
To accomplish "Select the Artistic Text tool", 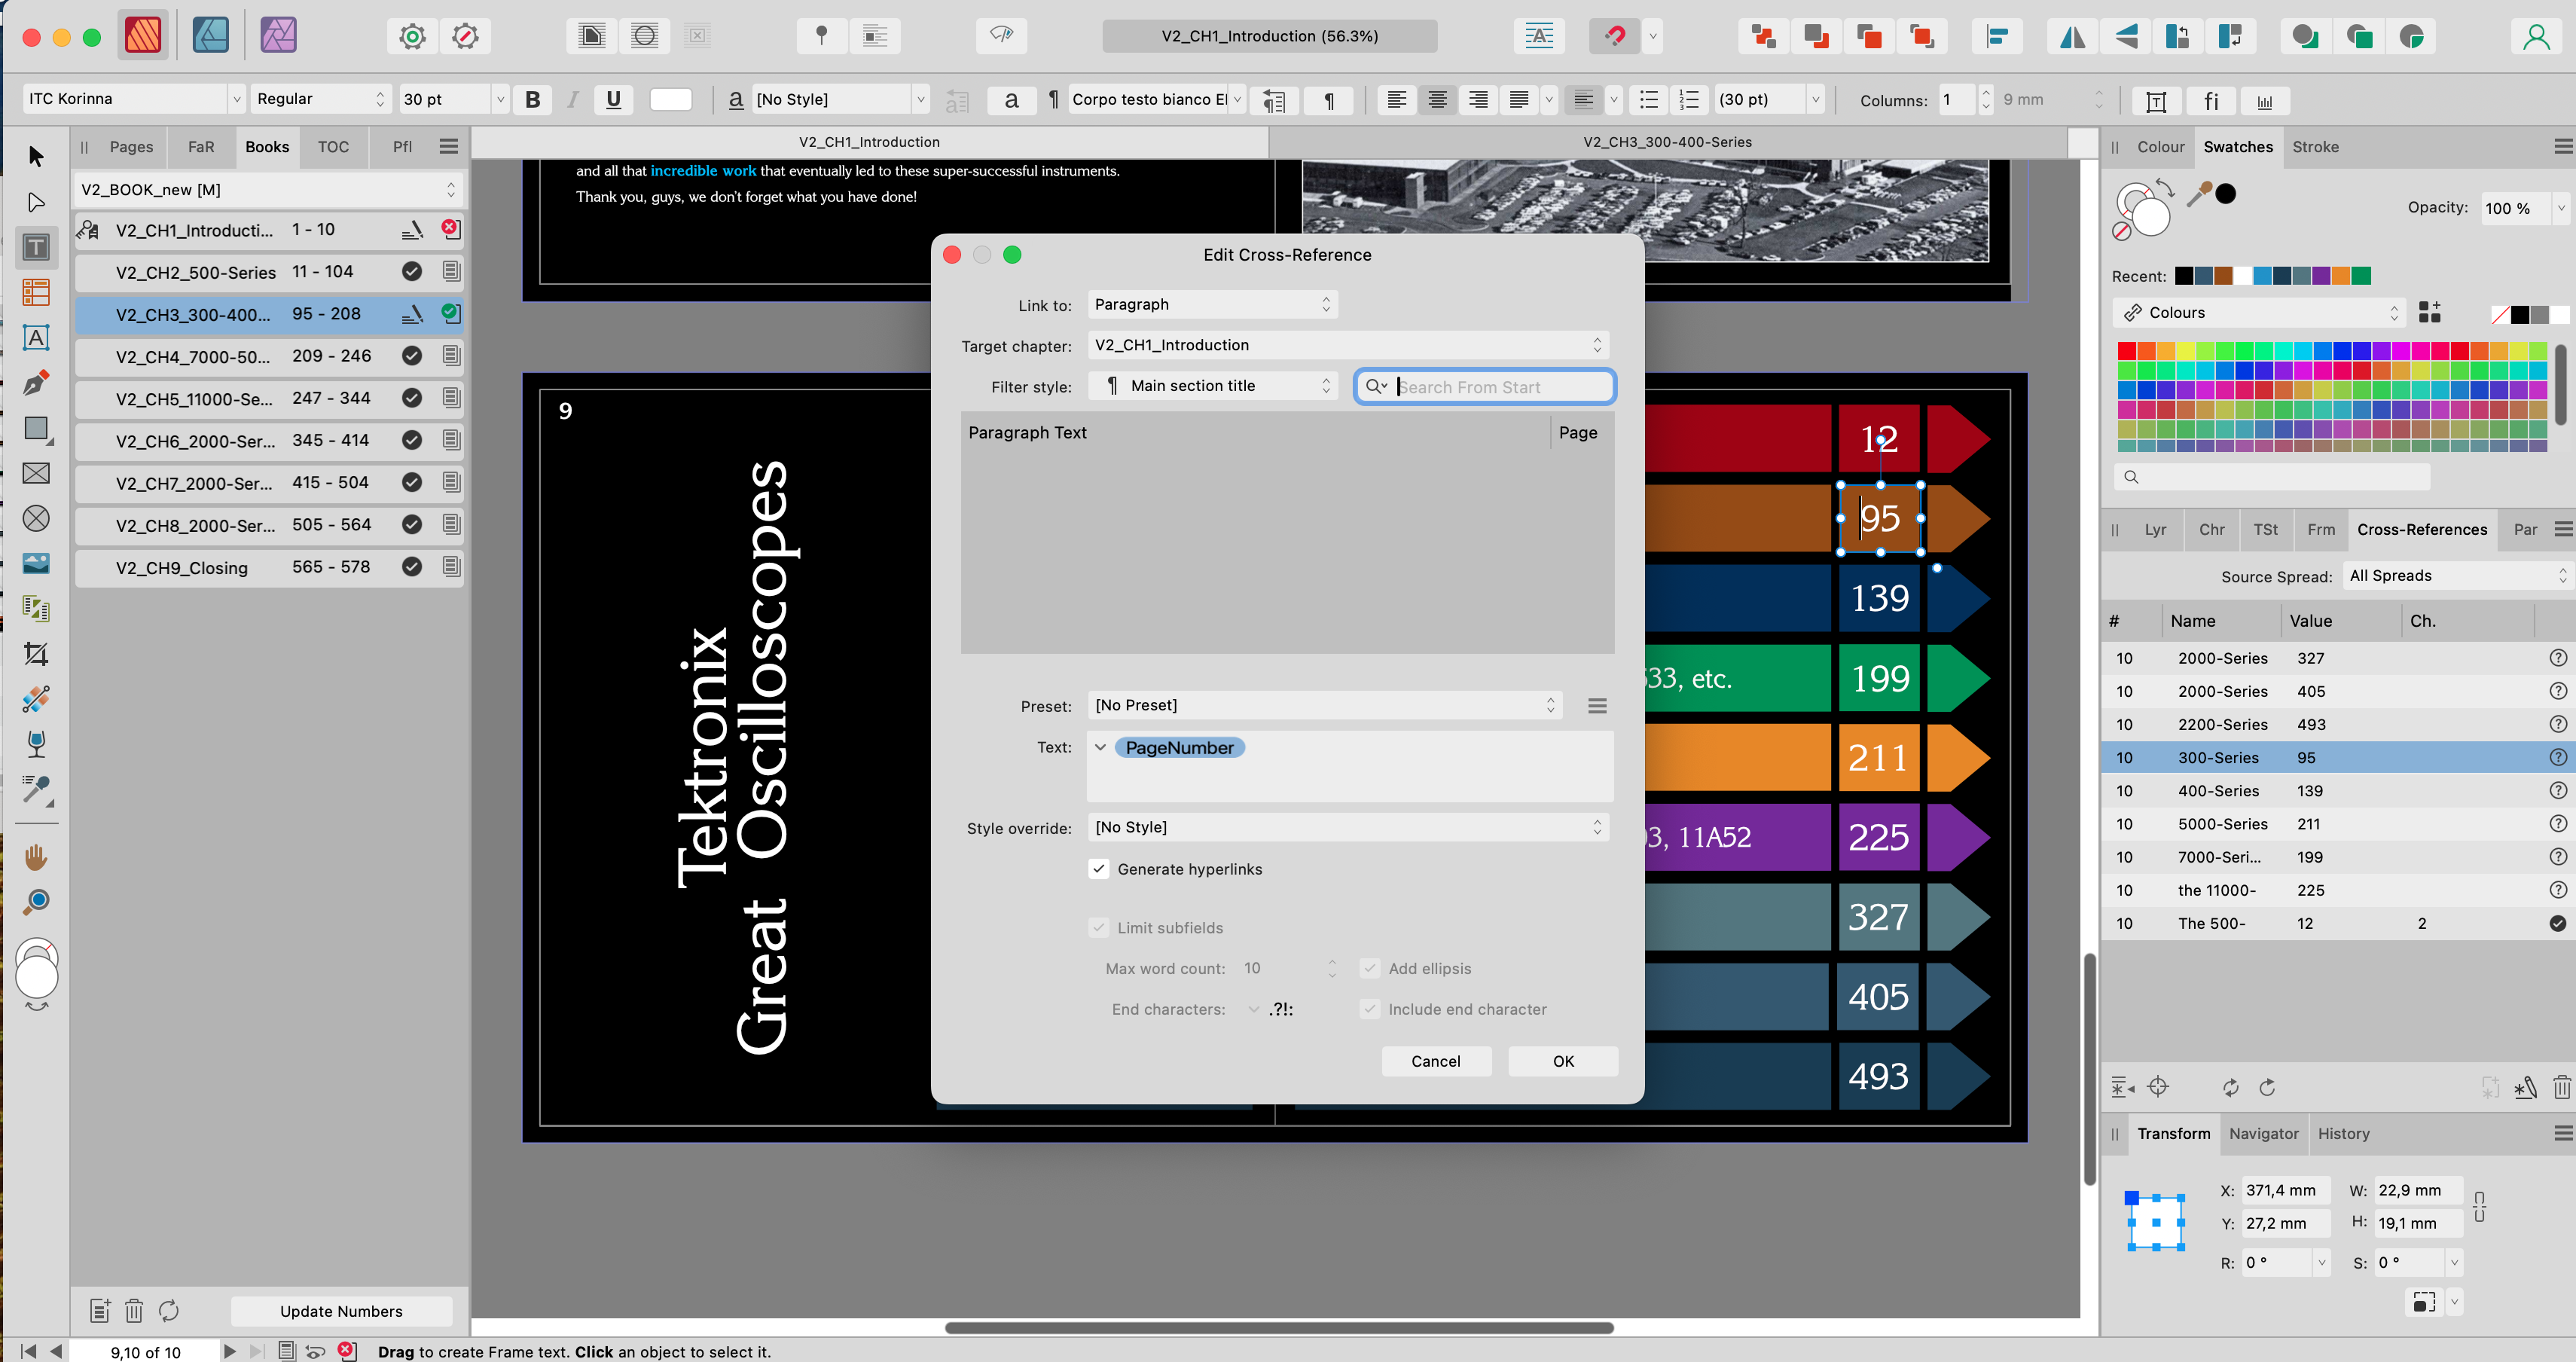I will [x=36, y=338].
